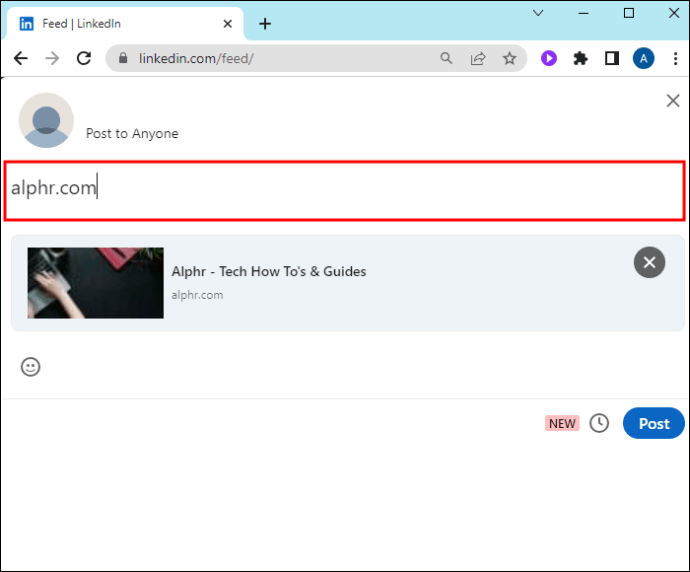Click the NEW badge
Screen dimensions: 690x572
(x=562, y=423)
